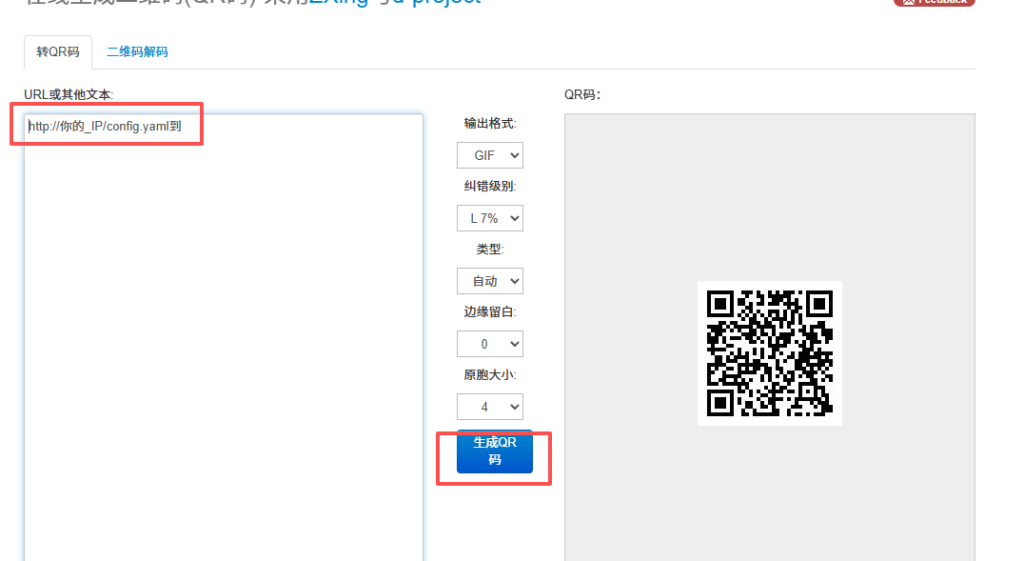Switch to the 转QR码 tab
Screen dimensions: 1024x561
point(57,52)
